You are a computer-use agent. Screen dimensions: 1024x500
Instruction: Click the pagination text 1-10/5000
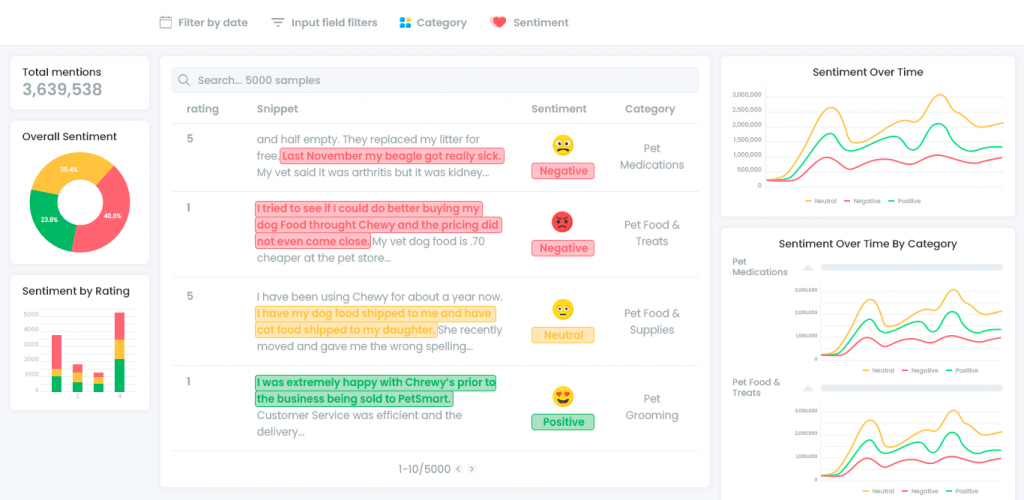[424, 469]
